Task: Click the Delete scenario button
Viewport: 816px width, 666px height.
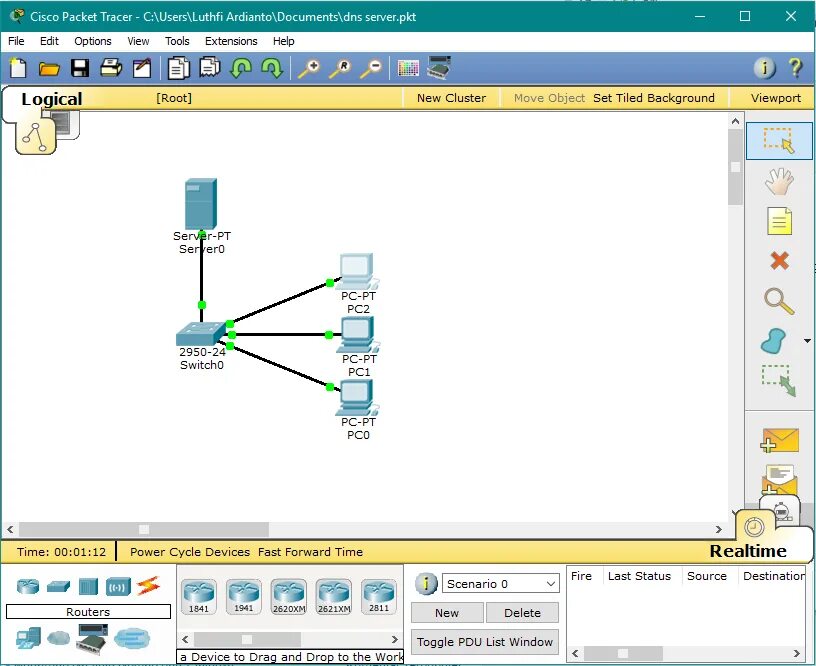Action: 522,613
